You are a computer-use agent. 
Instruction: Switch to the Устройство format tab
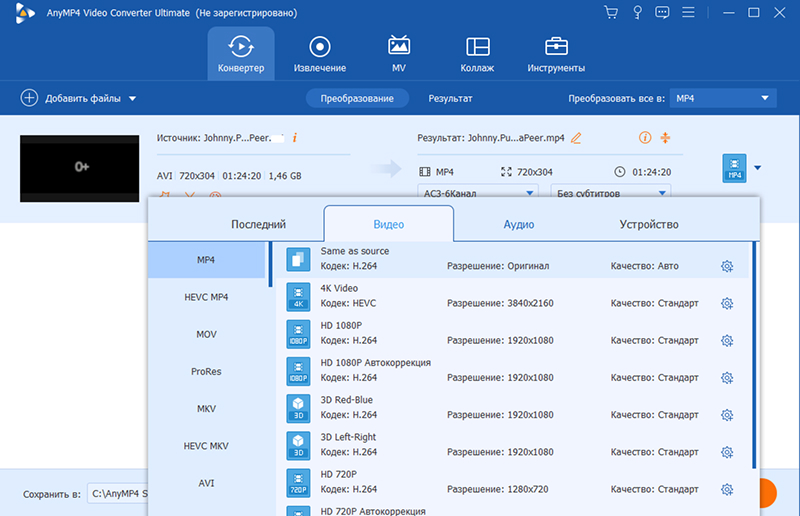[648, 224]
